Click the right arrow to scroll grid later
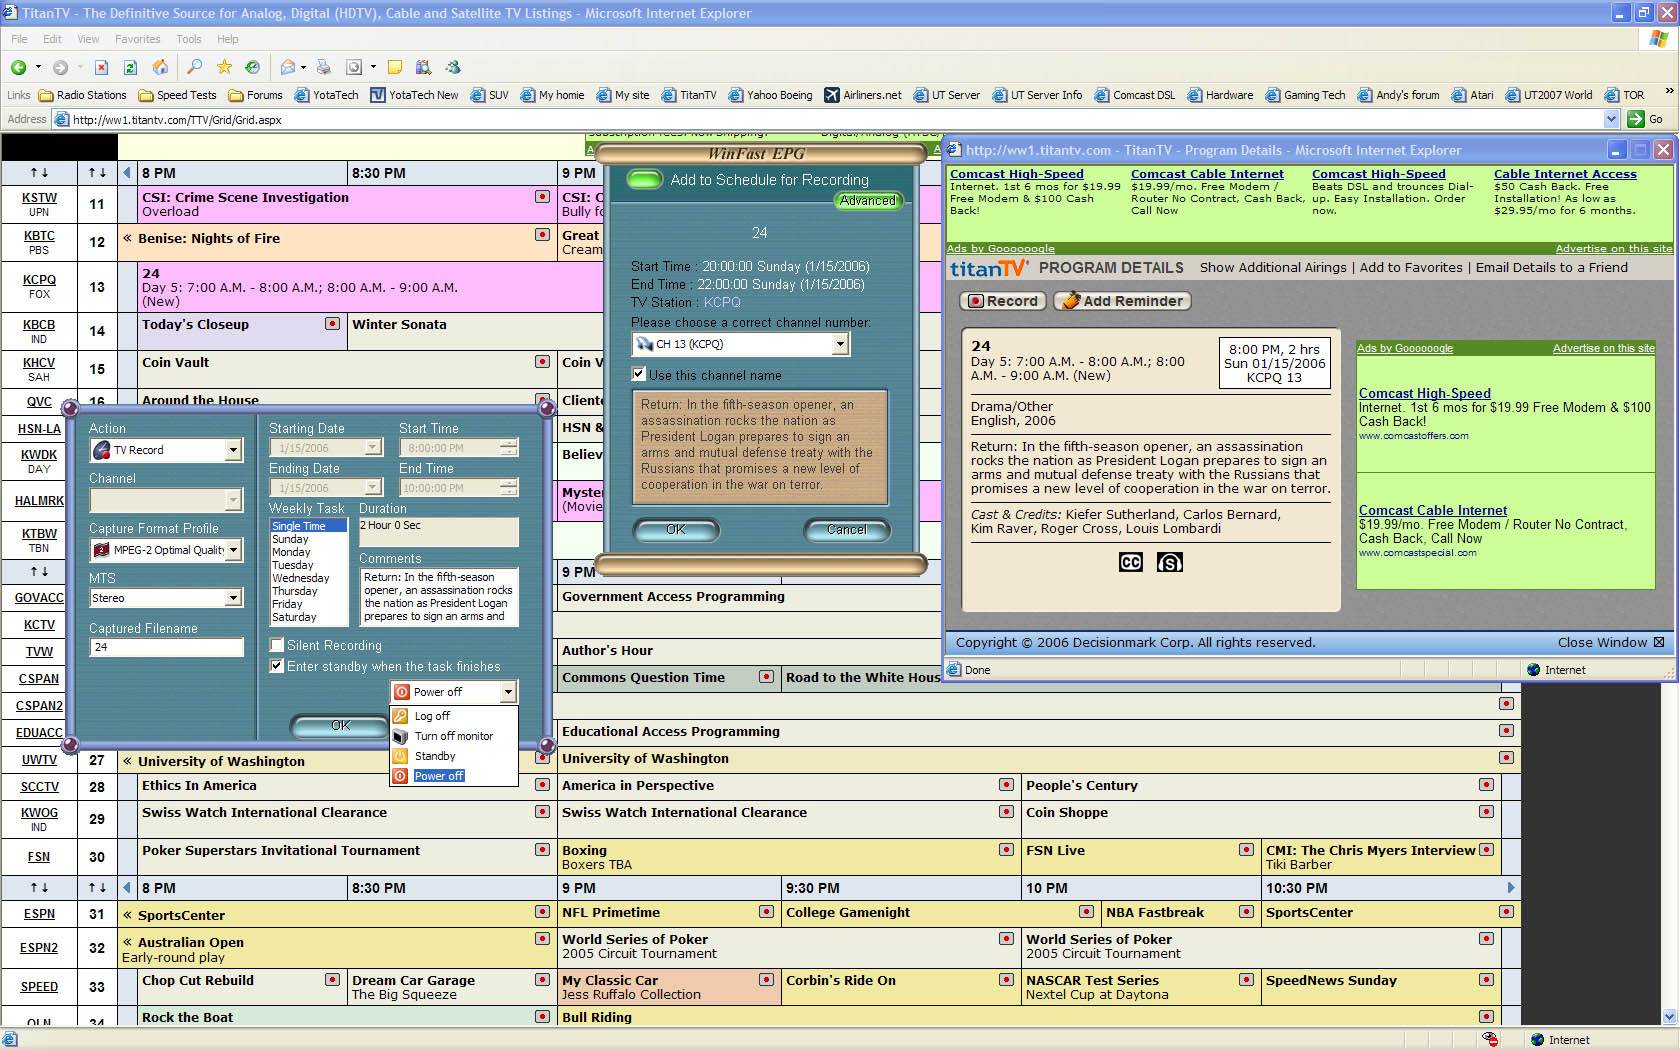Viewport: 1680px width, 1050px height. [1510, 887]
